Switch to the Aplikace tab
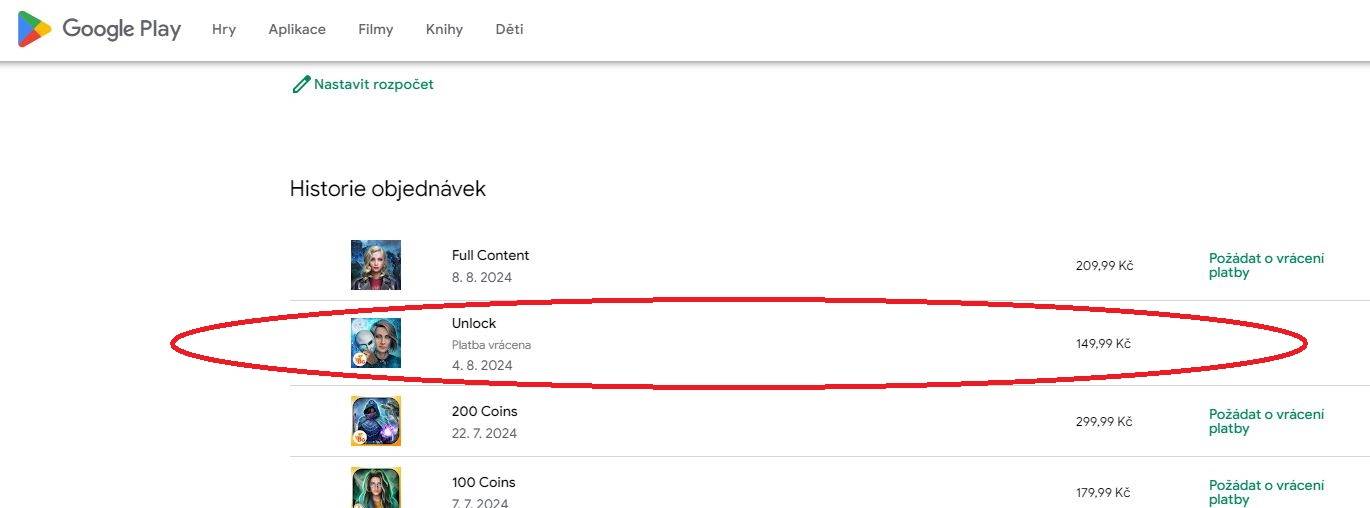The height and width of the screenshot is (508, 1370). click(297, 29)
